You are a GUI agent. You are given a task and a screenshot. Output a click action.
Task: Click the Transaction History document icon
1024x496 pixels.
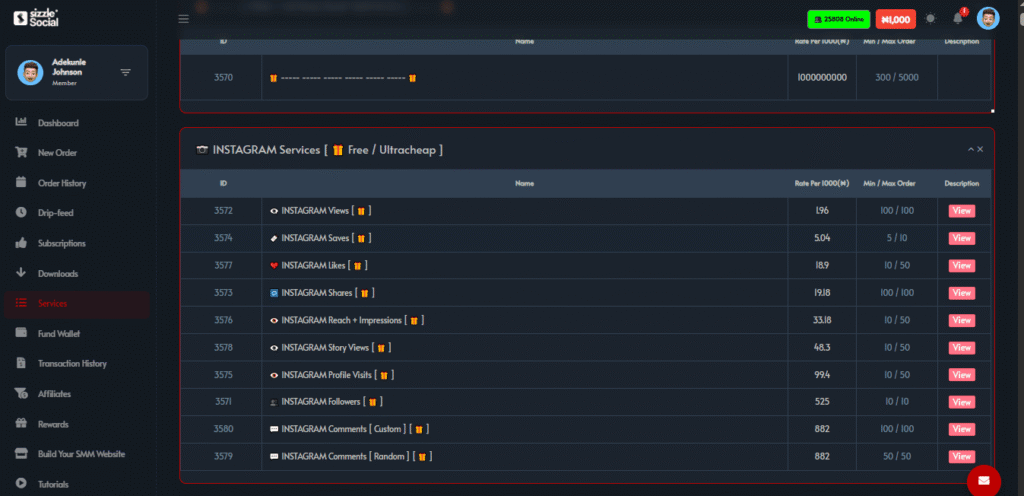point(21,363)
